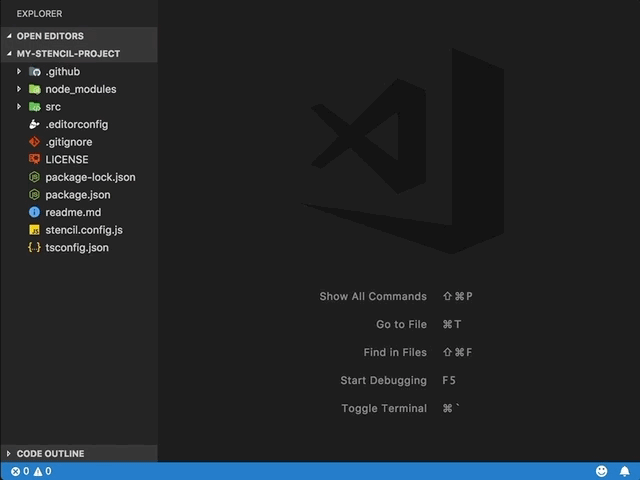Expand the src folder arrow

tap(19, 107)
